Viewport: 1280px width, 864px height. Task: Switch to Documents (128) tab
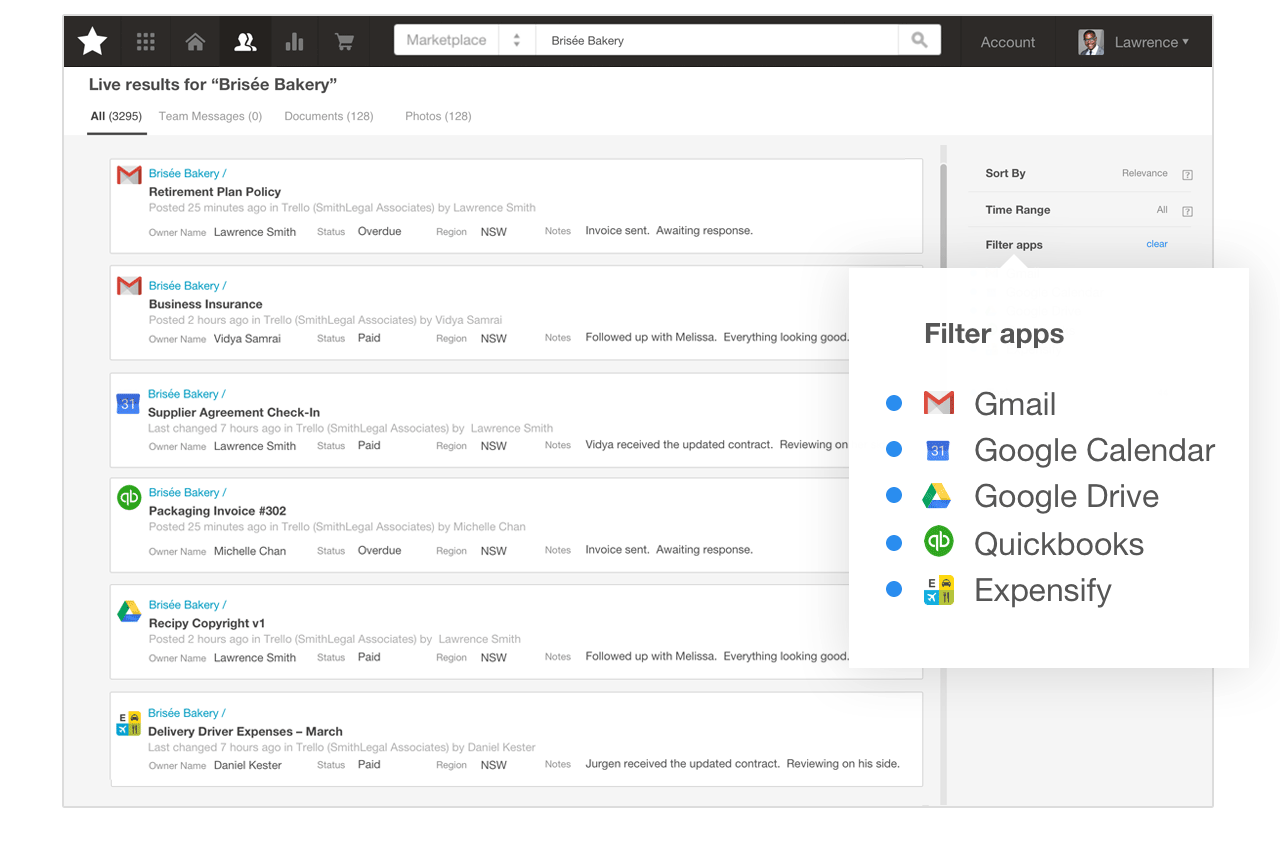tap(329, 116)
